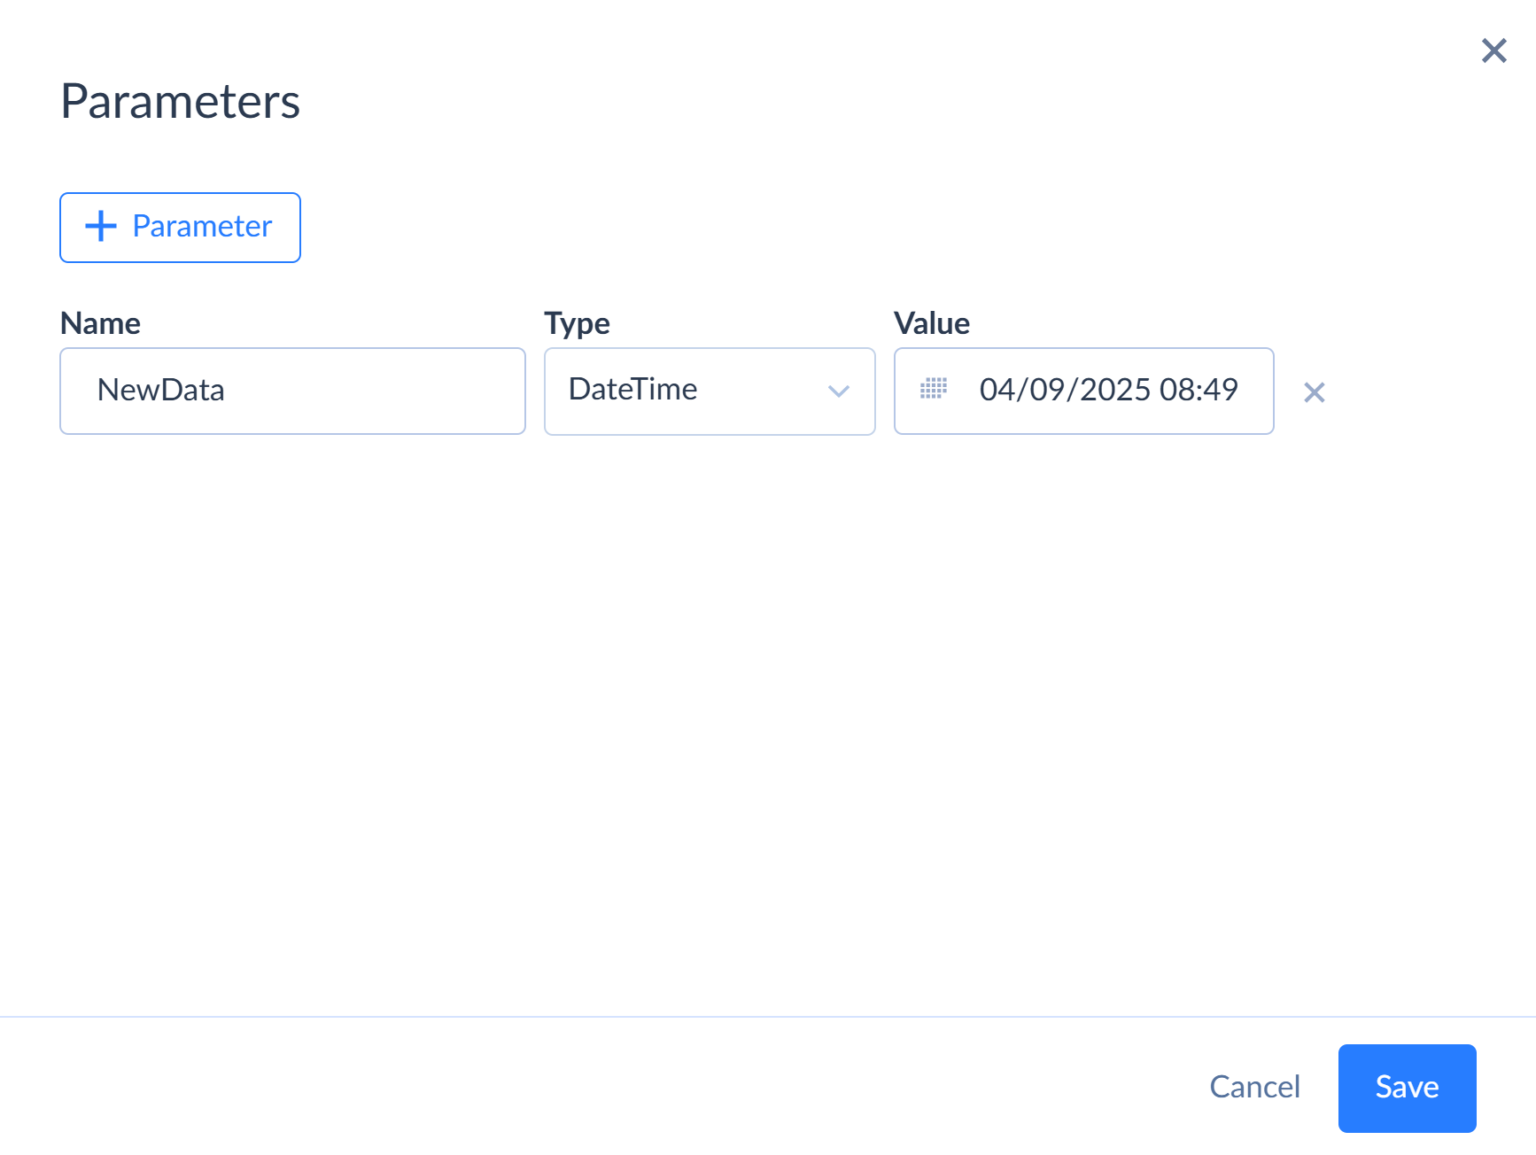Click the Parameters dialog heading
Viewport: 1536px width, 1155px height.
(180, 101)
